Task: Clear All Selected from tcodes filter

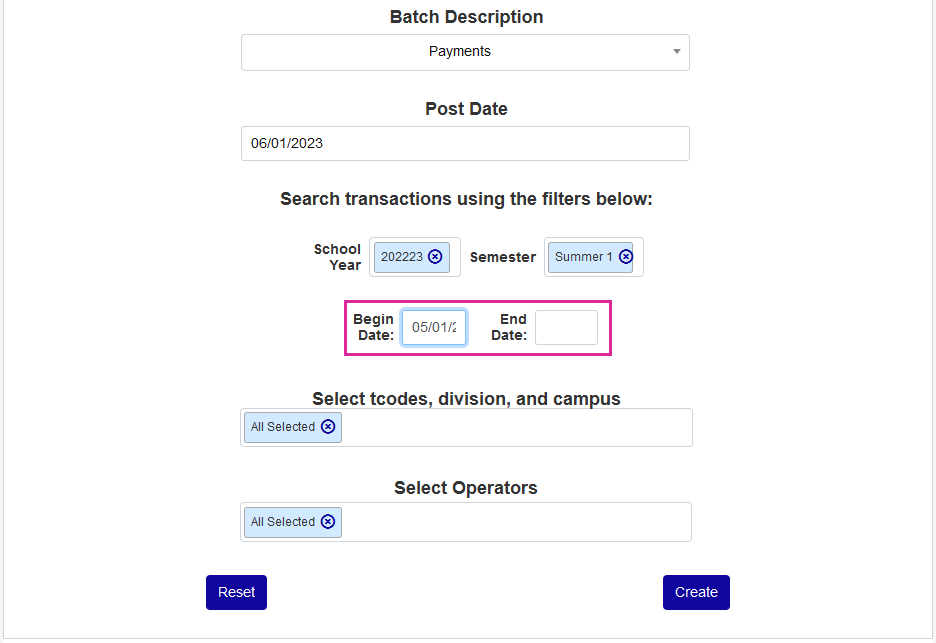Action: click(328, 427)
